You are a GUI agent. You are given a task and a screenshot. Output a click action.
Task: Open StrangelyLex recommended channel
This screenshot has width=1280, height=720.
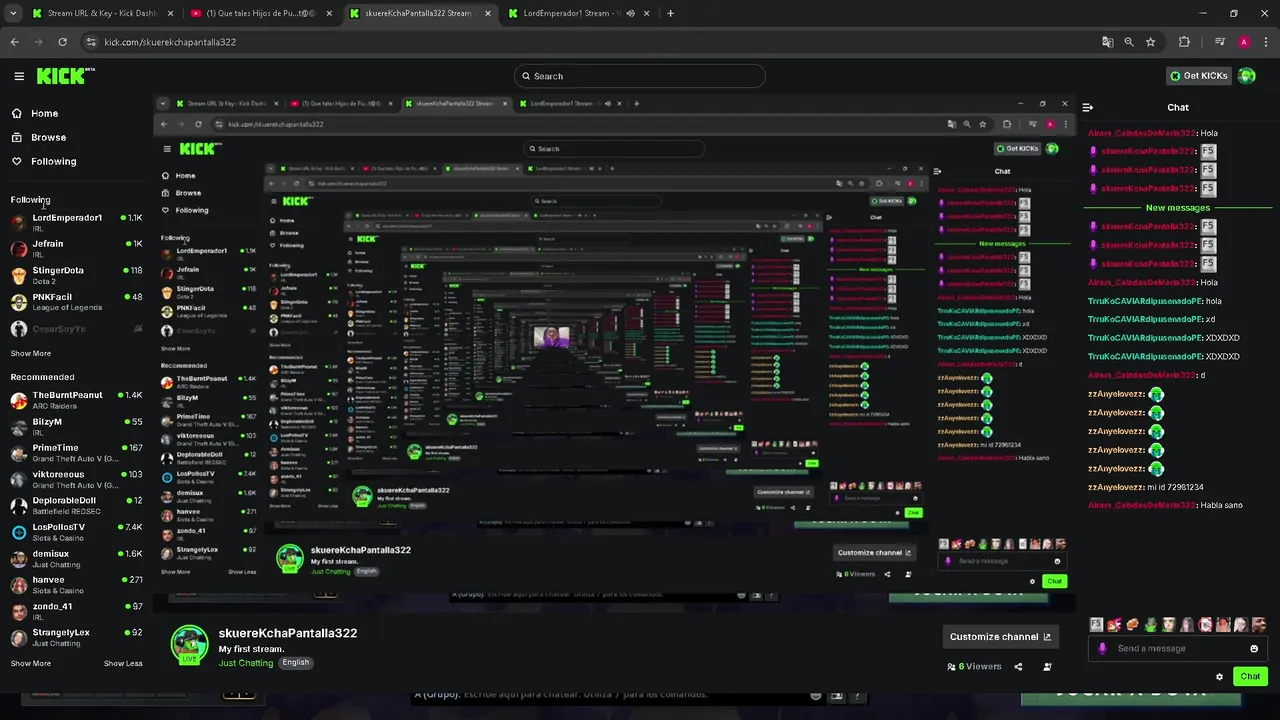pos(77,637)
